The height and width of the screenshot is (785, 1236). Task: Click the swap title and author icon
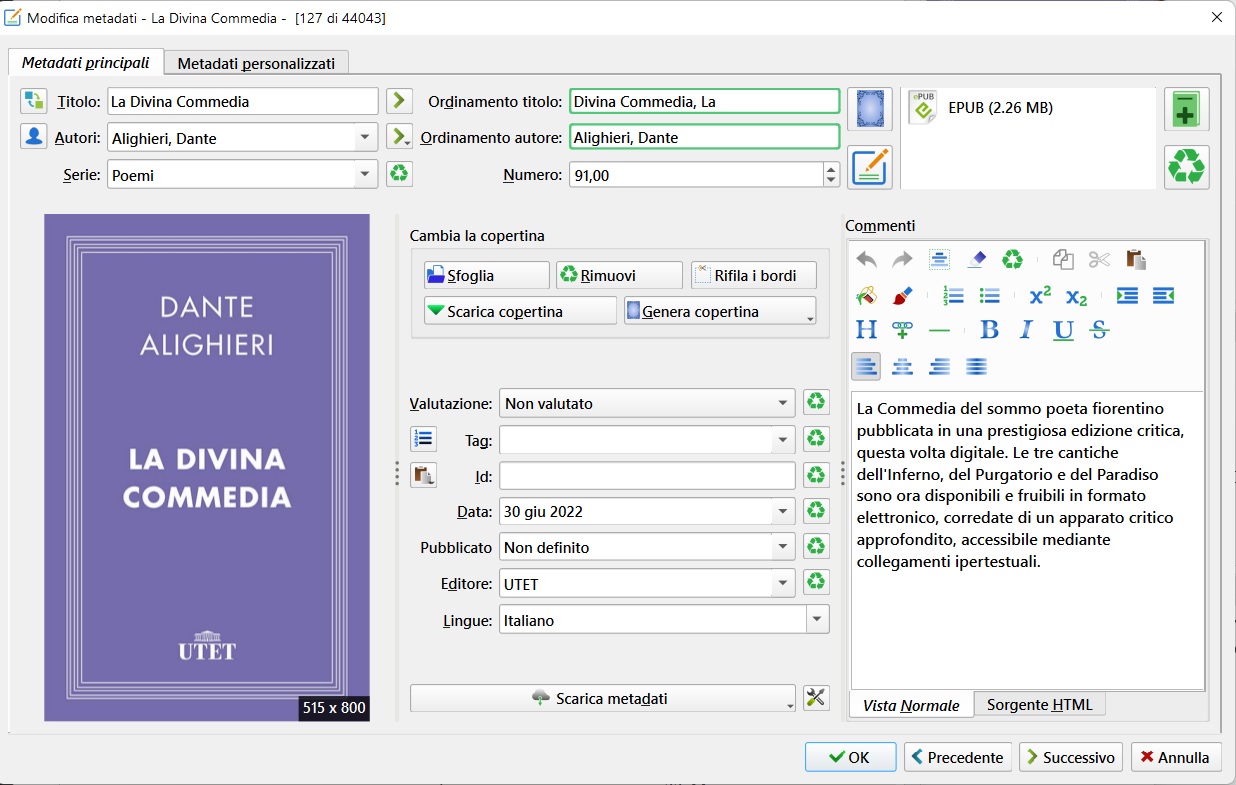coord(34,101)
